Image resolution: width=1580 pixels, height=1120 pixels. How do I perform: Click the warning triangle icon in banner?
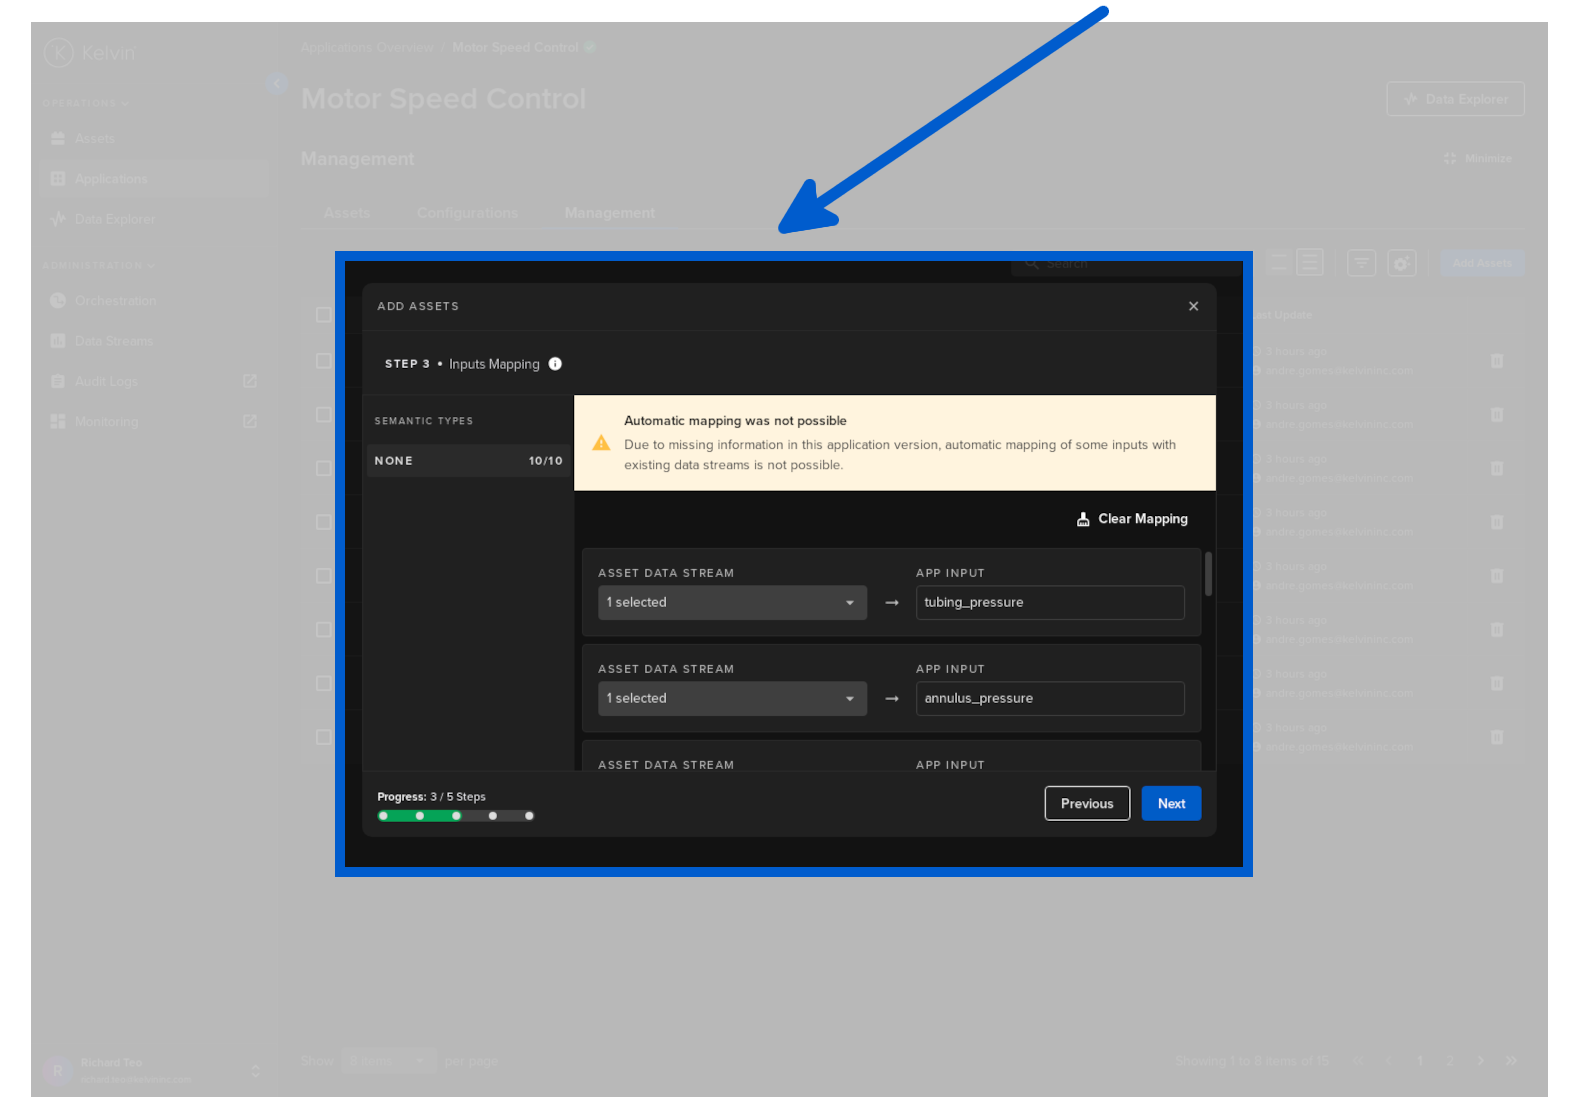click(x=601, y=443)
